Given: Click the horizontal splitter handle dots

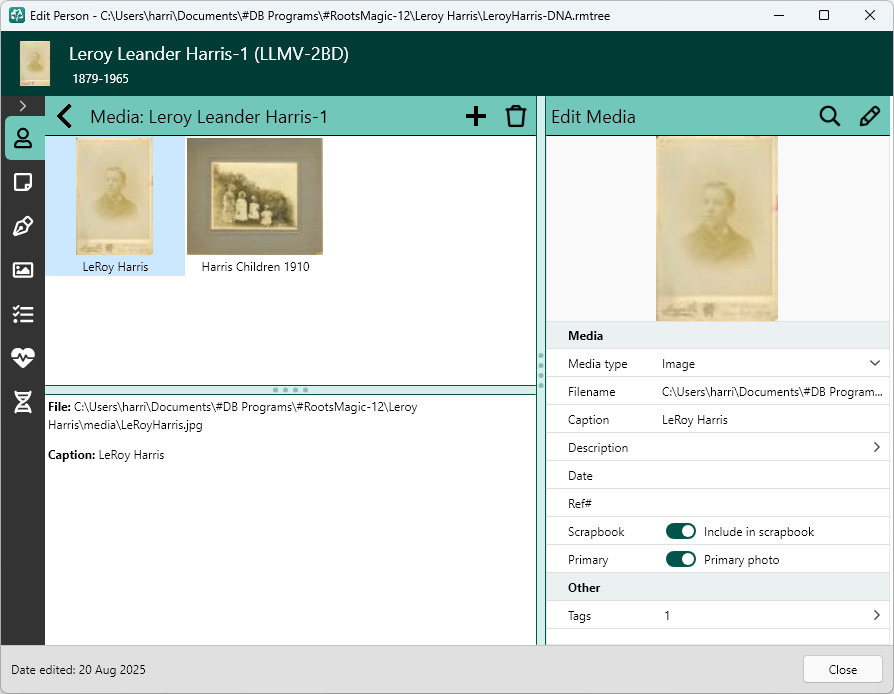Looking at the screenshot, I should [291, 390].
